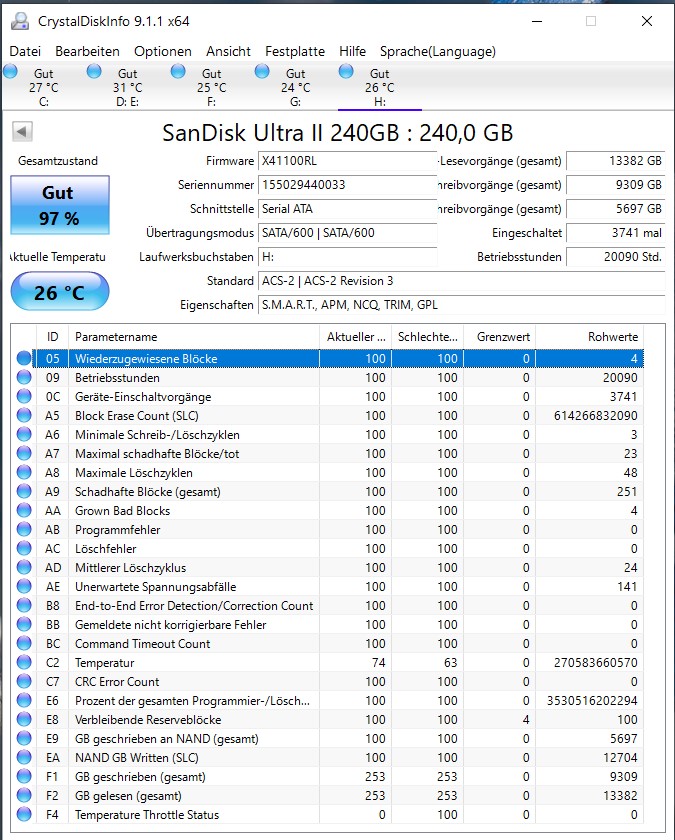Screen dimensions: 675x840
Task: Select the C: drive tab at 27 °C
Action: coord(44,87)
